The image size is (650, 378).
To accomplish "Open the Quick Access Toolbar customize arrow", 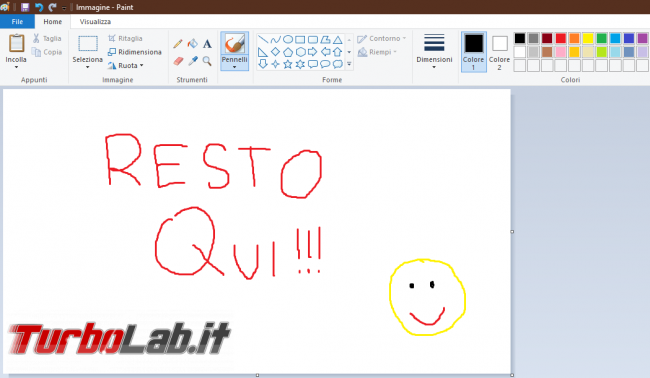I will pyautogui.click(x=64, y=8).
